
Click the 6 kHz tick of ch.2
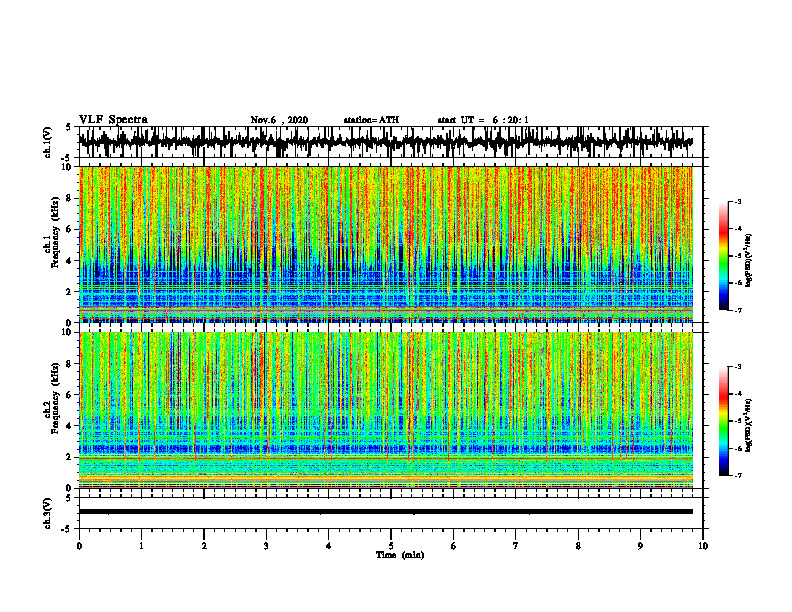point(71,395)
